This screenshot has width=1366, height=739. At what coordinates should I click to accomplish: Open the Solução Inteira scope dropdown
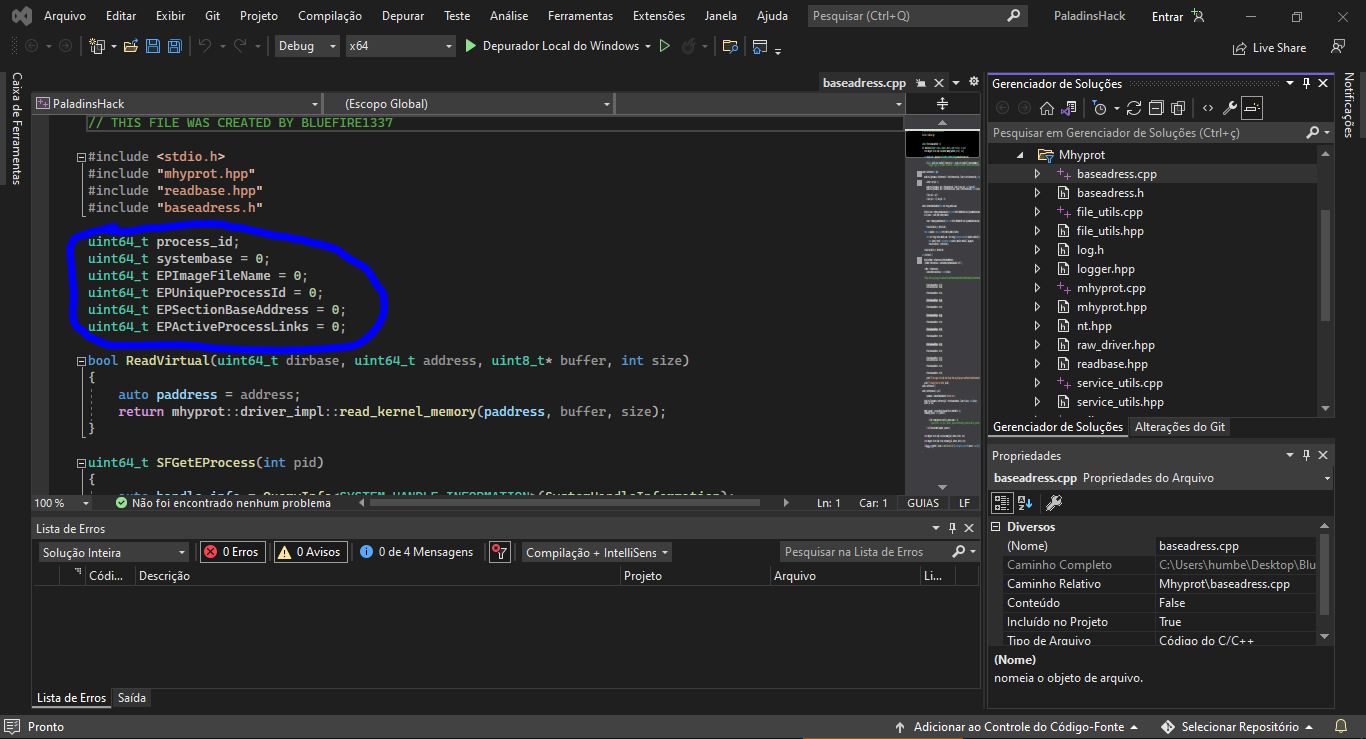click(x=113, y=552)
